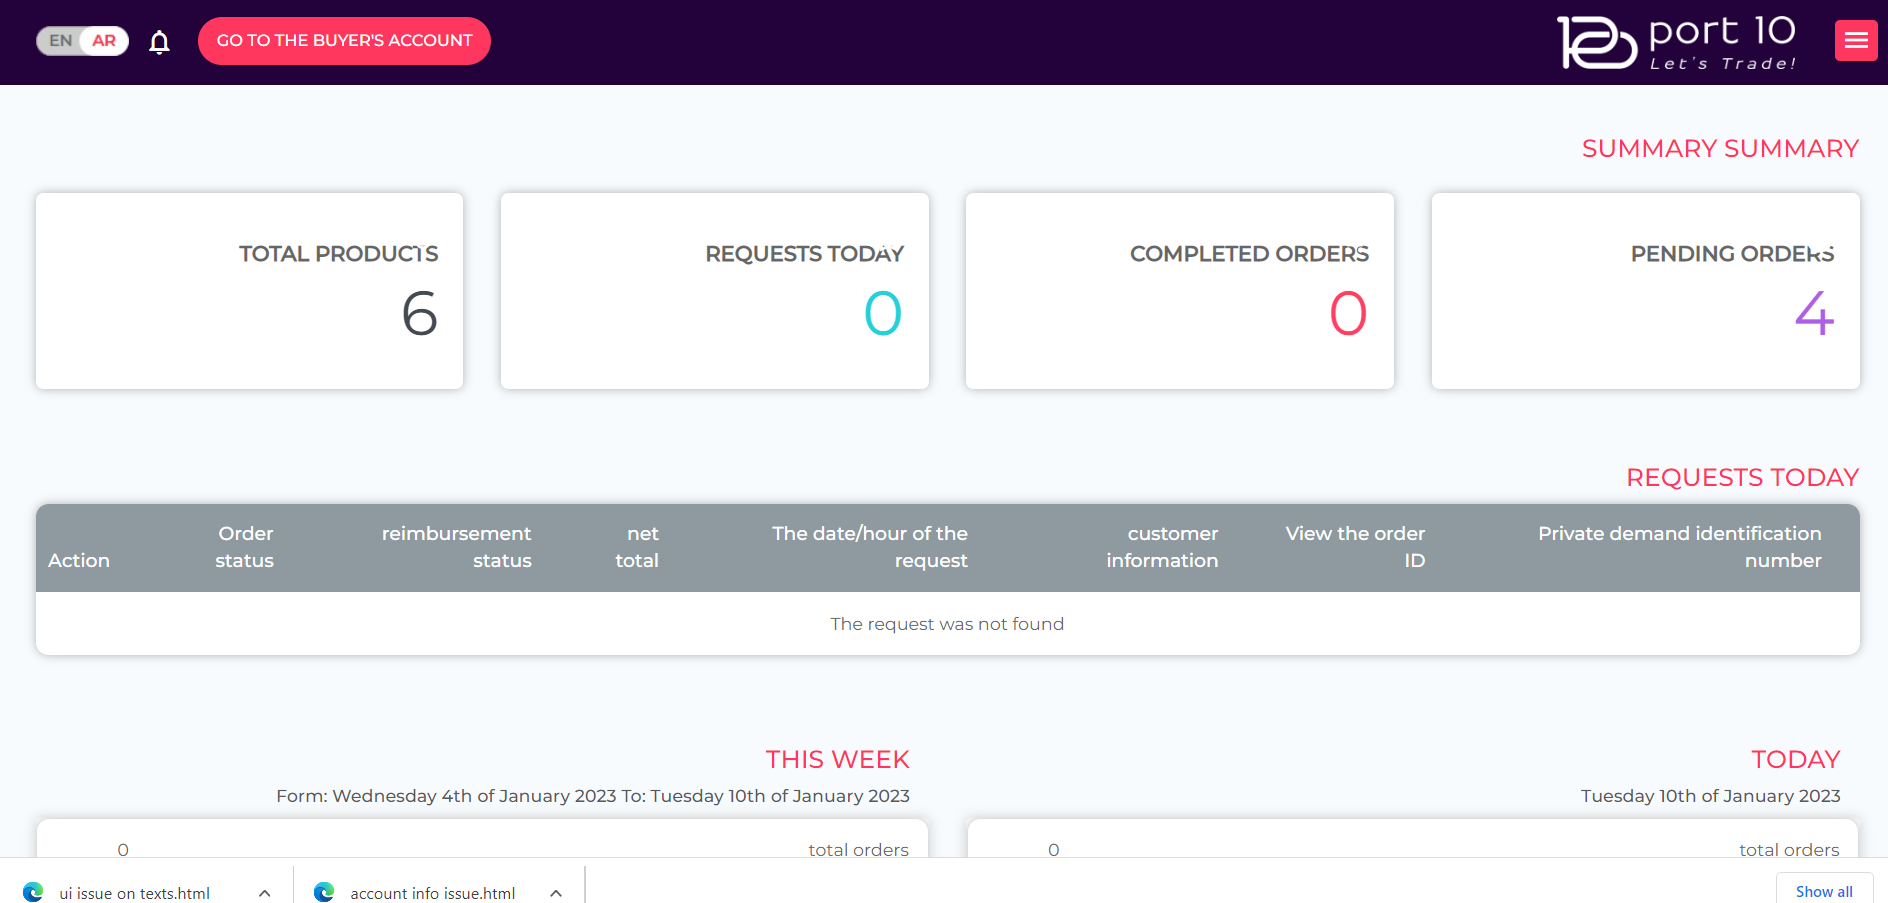Go to the buyer's account
The image size is (1888, 903).
coord(344,41)
